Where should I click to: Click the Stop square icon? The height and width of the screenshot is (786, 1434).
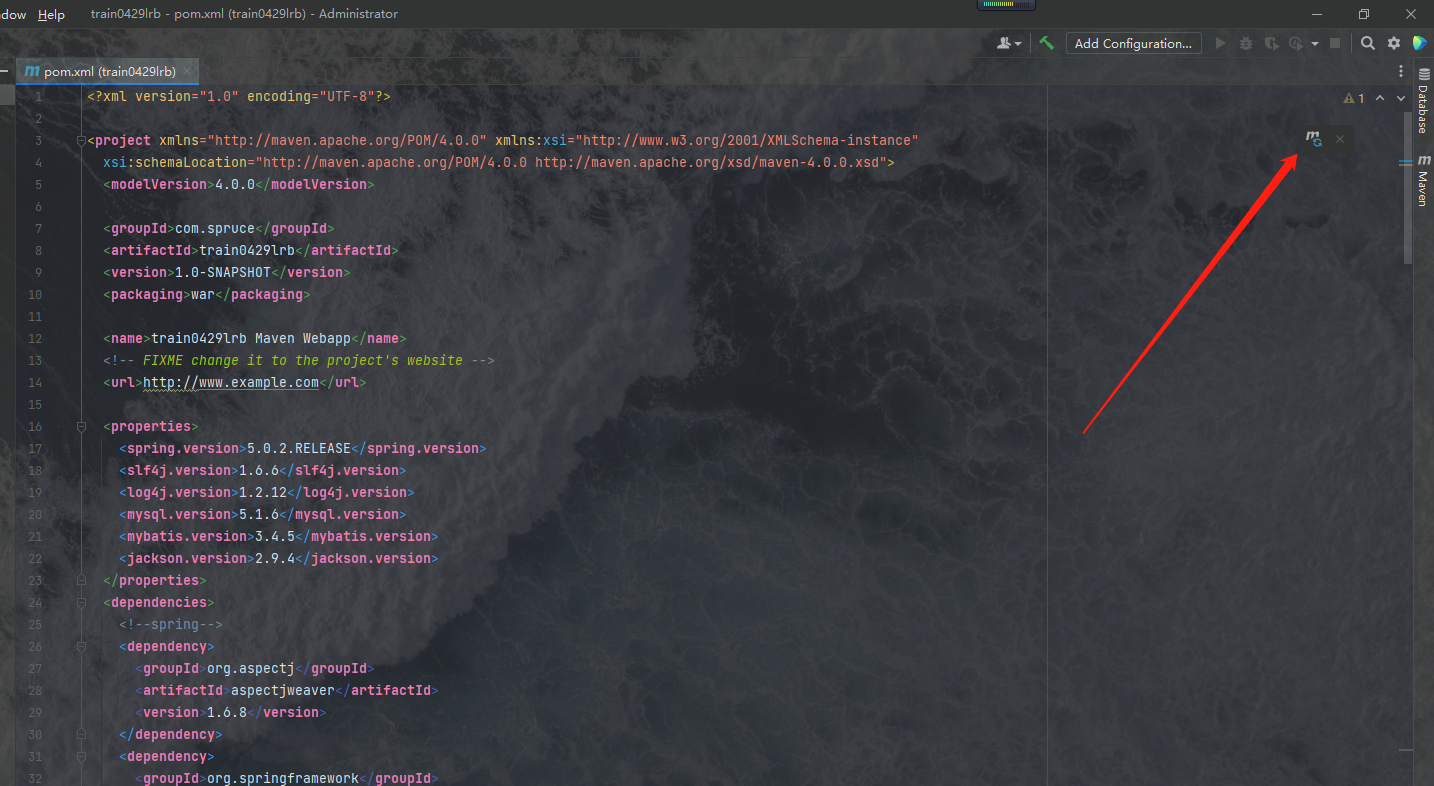coord(1335,43)
